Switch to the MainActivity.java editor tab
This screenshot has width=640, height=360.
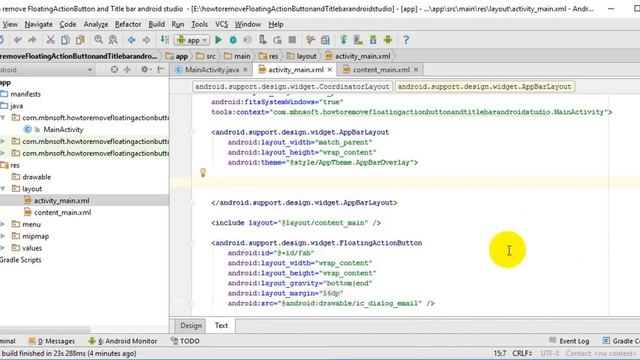pyautogui.click(x=211, y=70)
